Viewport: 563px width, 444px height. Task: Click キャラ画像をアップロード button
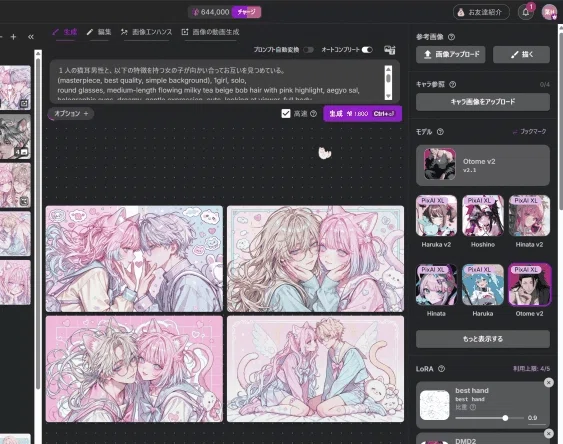coord(483,102)
